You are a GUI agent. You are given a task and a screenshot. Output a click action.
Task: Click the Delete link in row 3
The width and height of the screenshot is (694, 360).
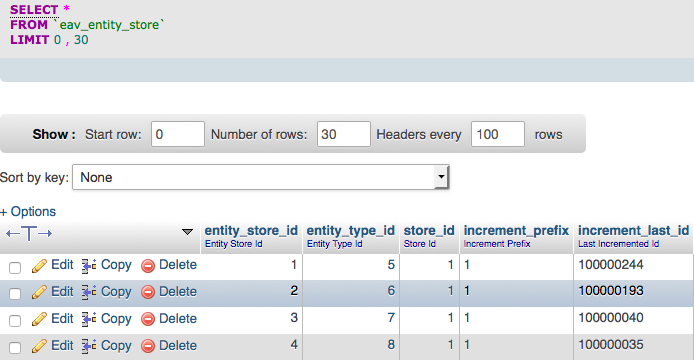pos(178,319)
